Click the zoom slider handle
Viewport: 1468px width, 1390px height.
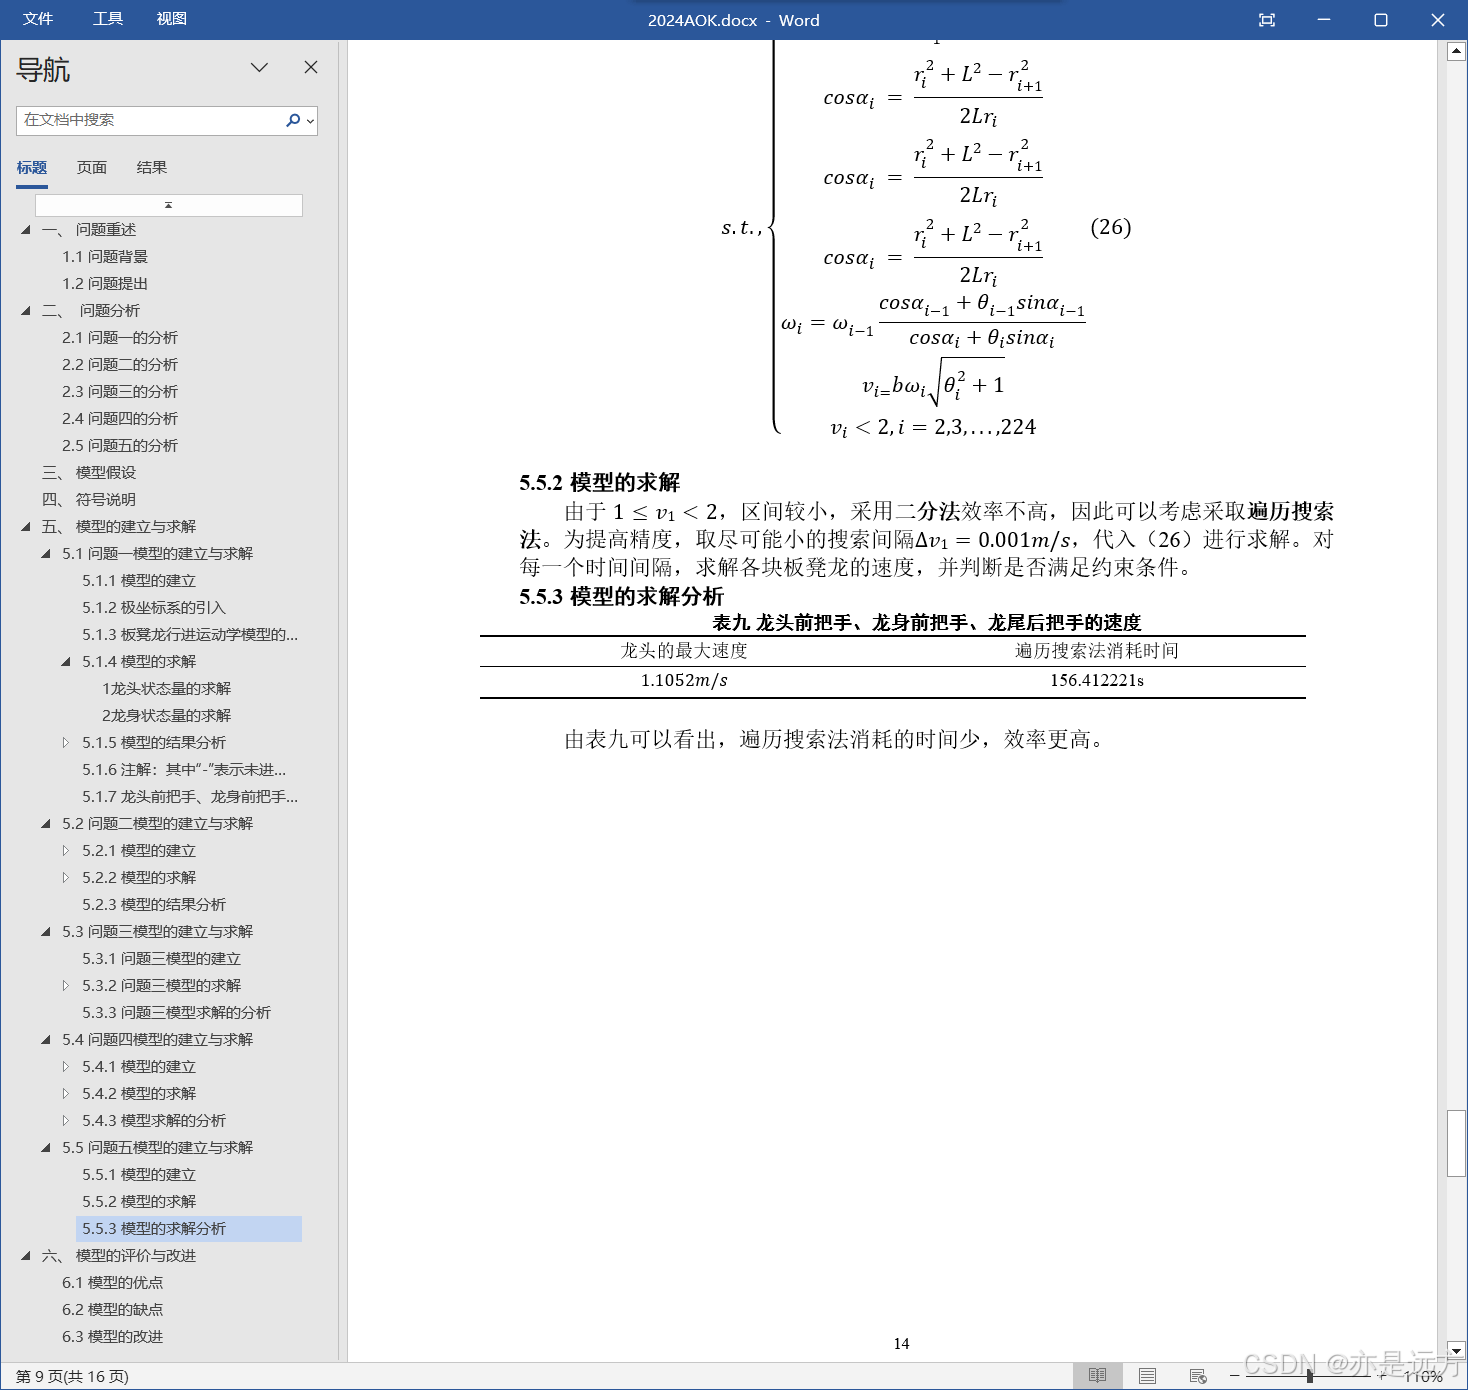tap(1309, 1376)
